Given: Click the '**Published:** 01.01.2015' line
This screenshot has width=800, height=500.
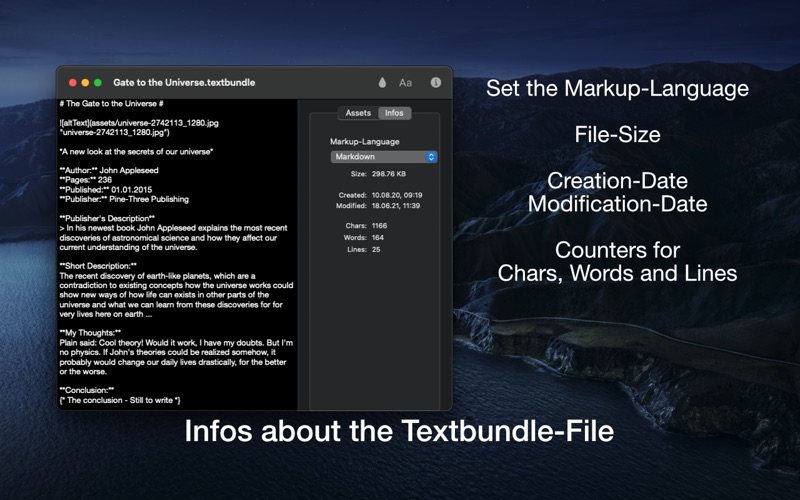Looking at the screenshot, I should [106, 190].
